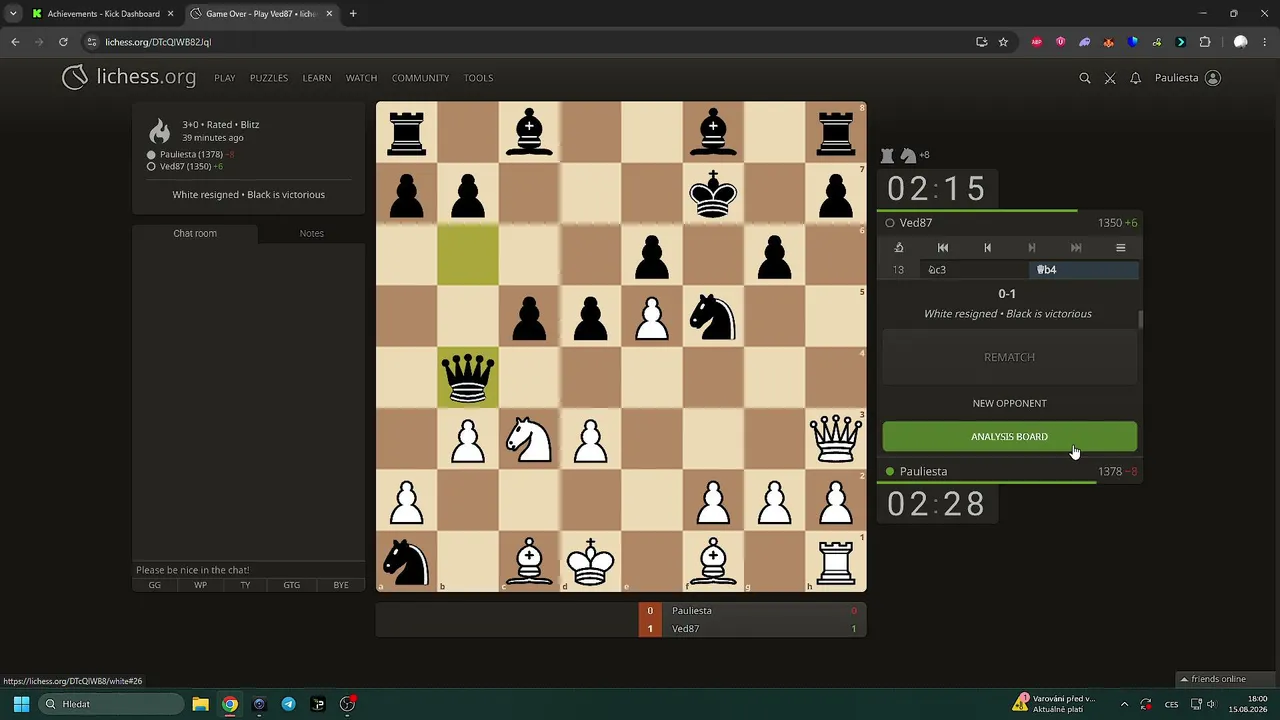Image resolution: width=1280 pixels, height=720 pixels.
Task: Go back in browser history
Action: 15,42
